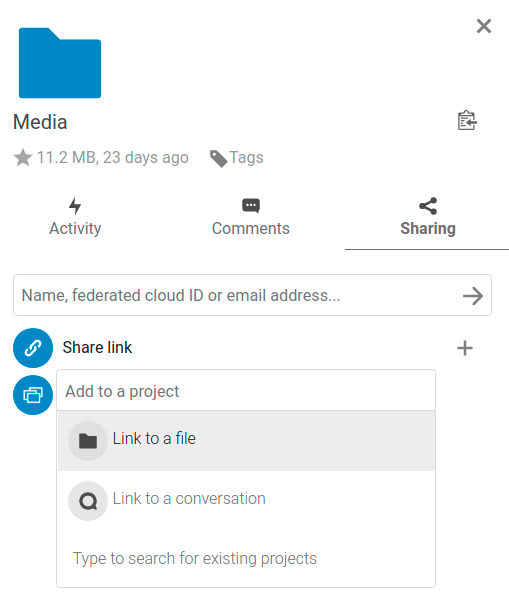Open the Tags label
This screenshot has height=614, width=509.
246,157
